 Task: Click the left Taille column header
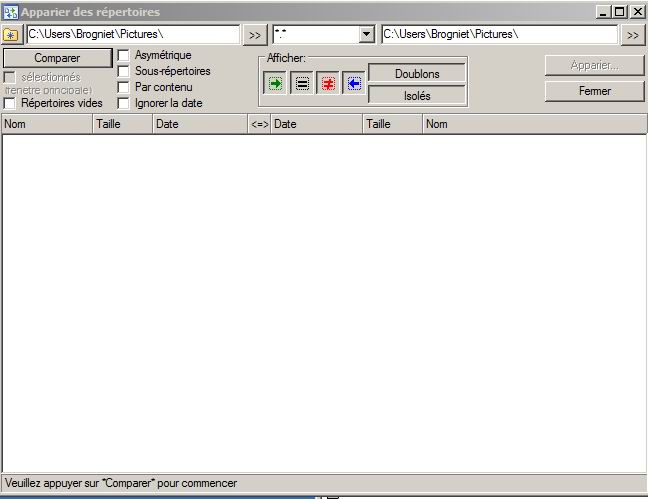pyautogui.click(x=122, y=125)
